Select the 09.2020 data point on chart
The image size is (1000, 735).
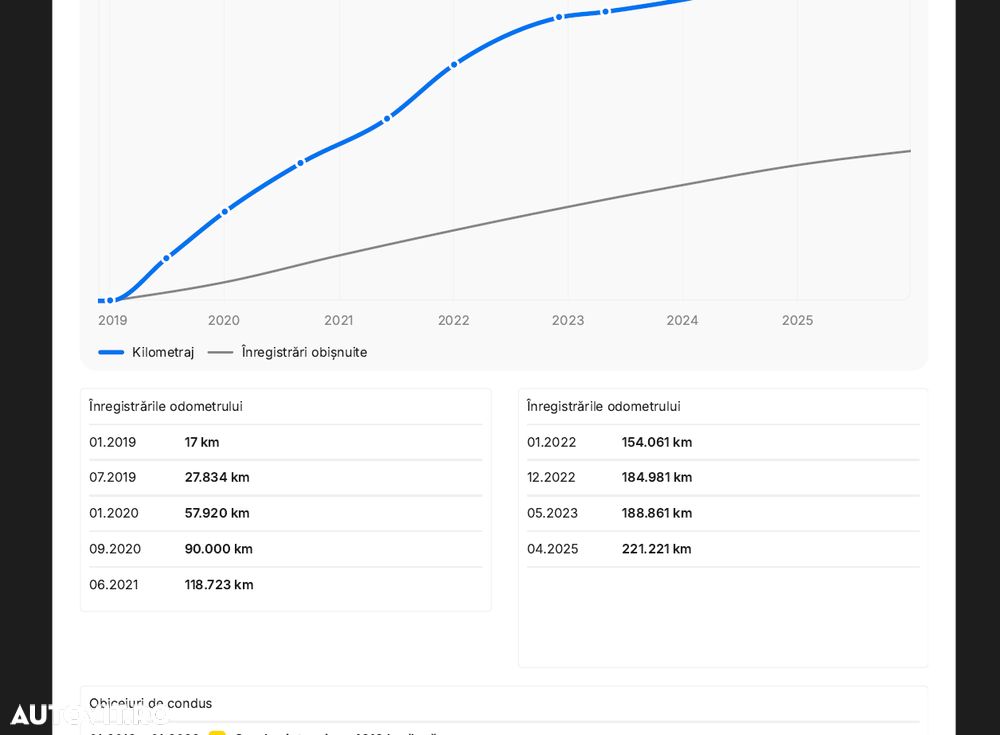point(300,163)
